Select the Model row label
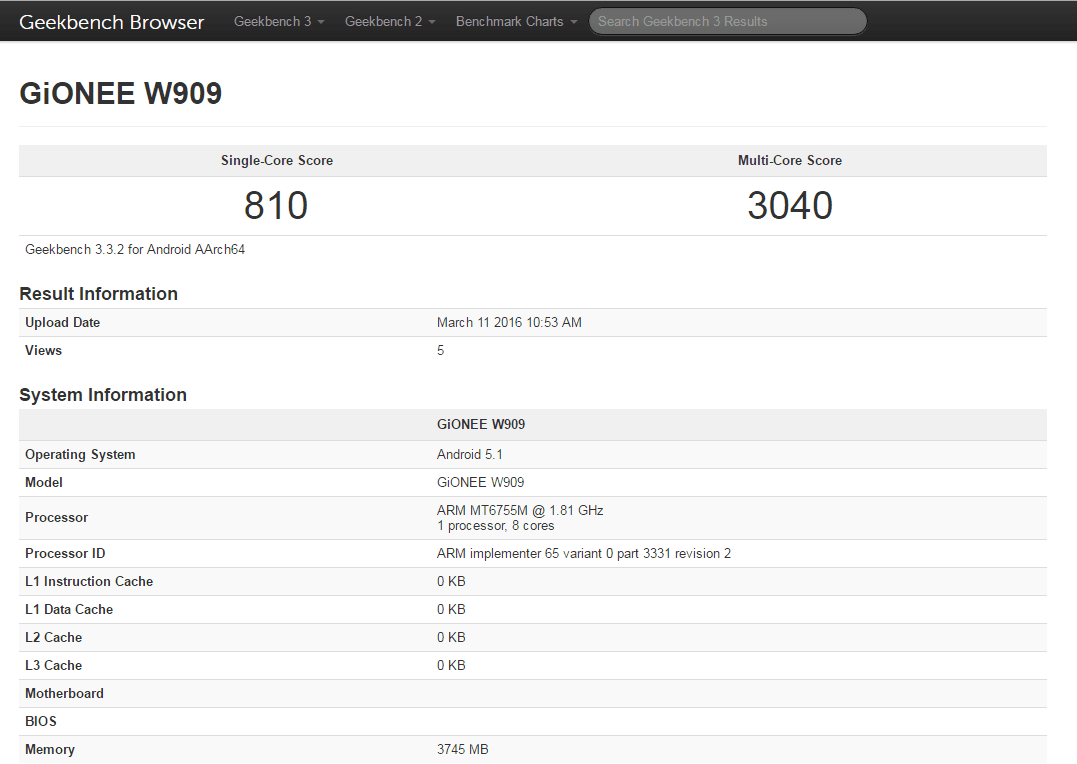The height and width of the screenshot is (764, 1077). 43,482
